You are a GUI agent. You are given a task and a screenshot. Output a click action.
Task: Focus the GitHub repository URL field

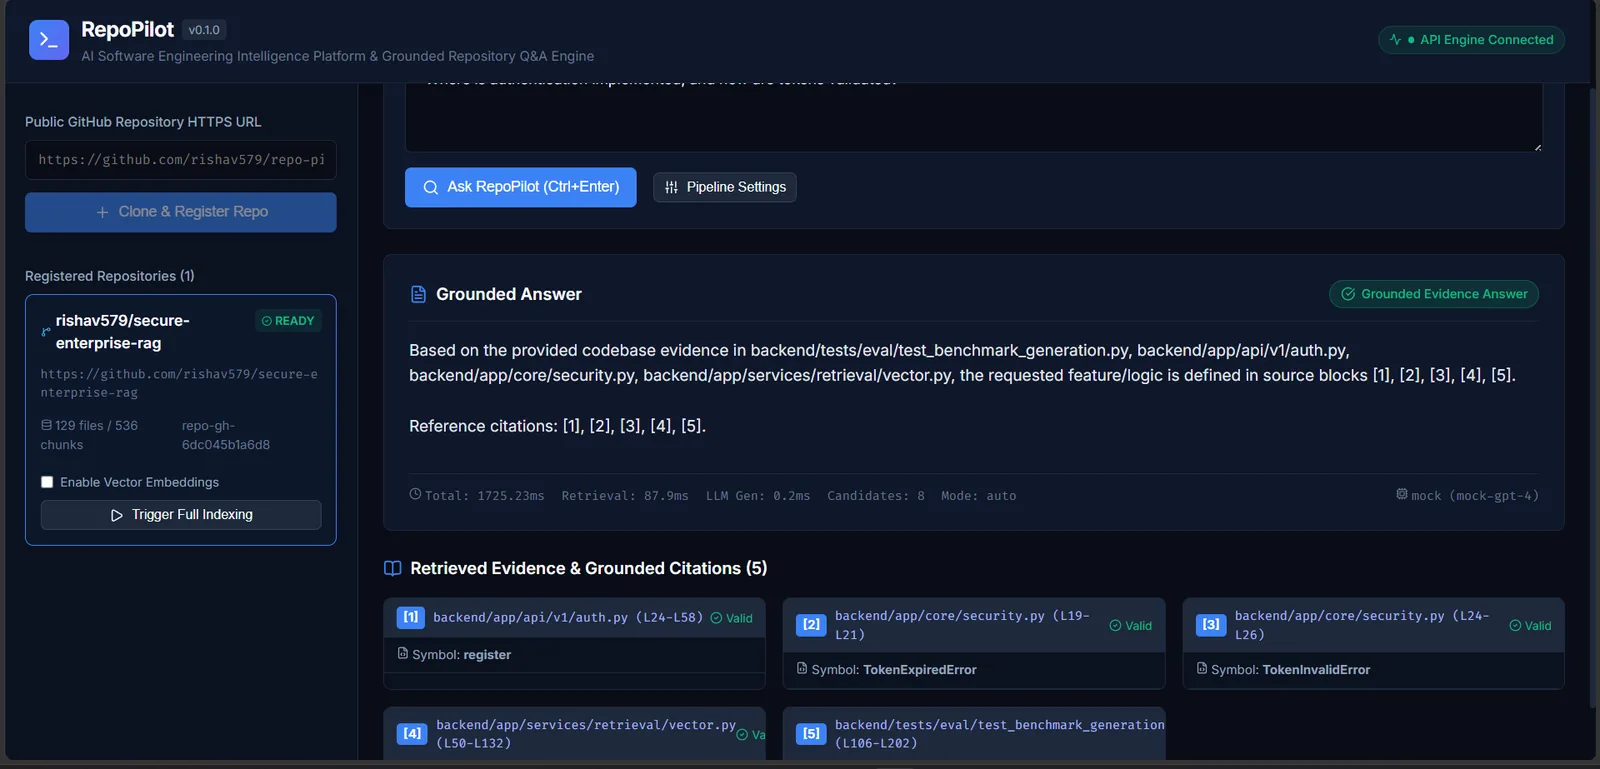181,160
